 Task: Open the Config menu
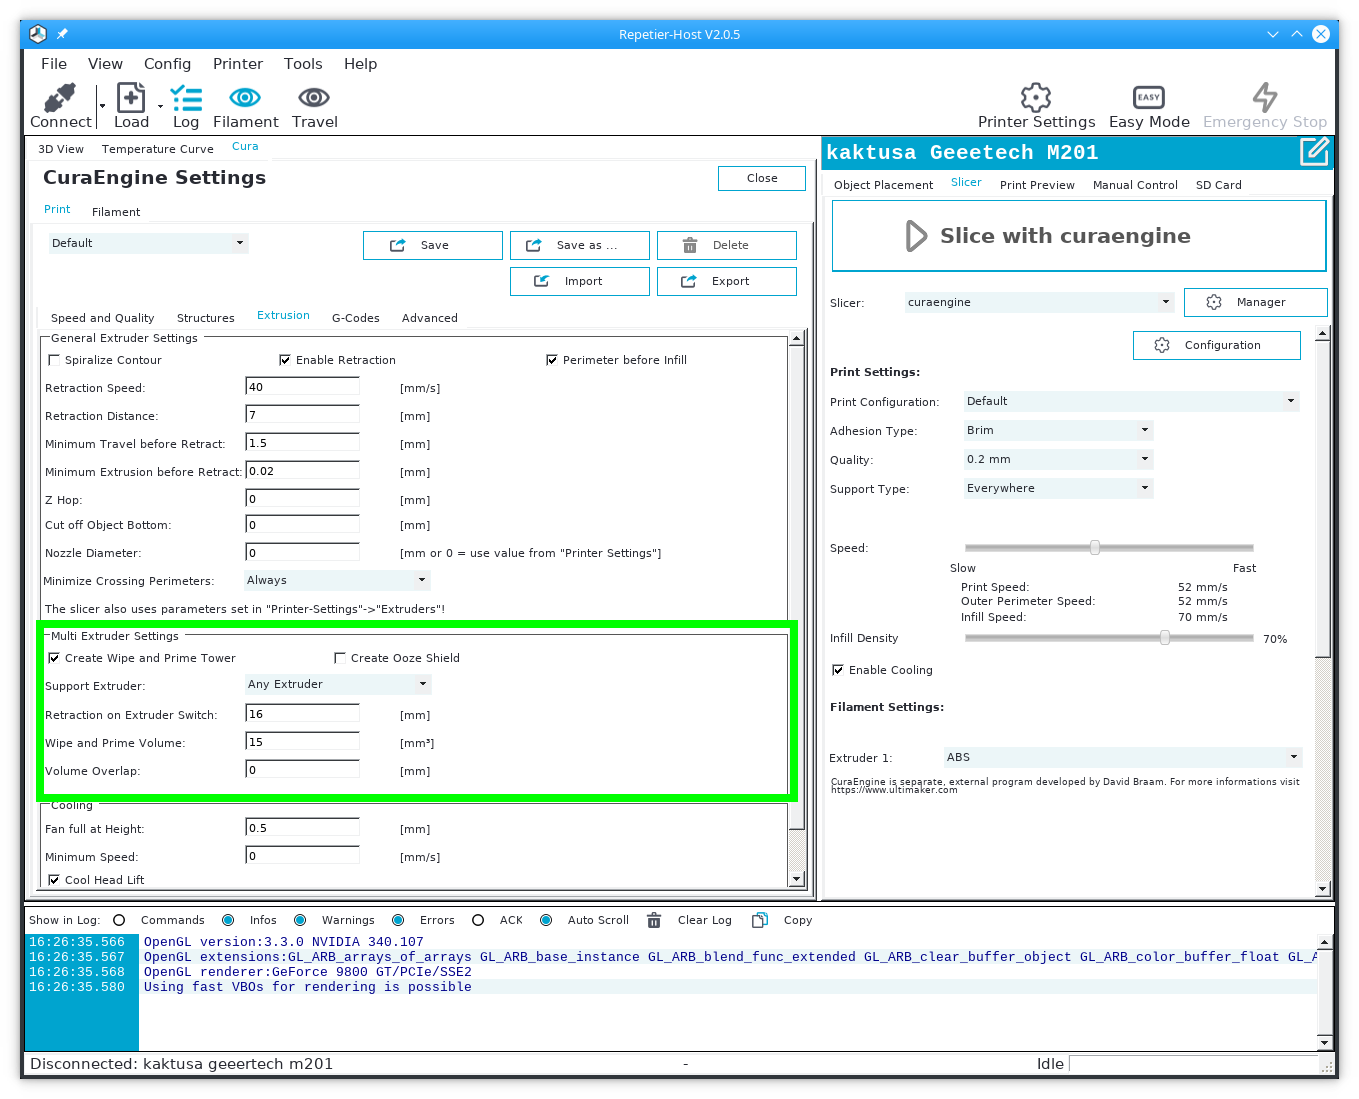[x=167, y=64]
